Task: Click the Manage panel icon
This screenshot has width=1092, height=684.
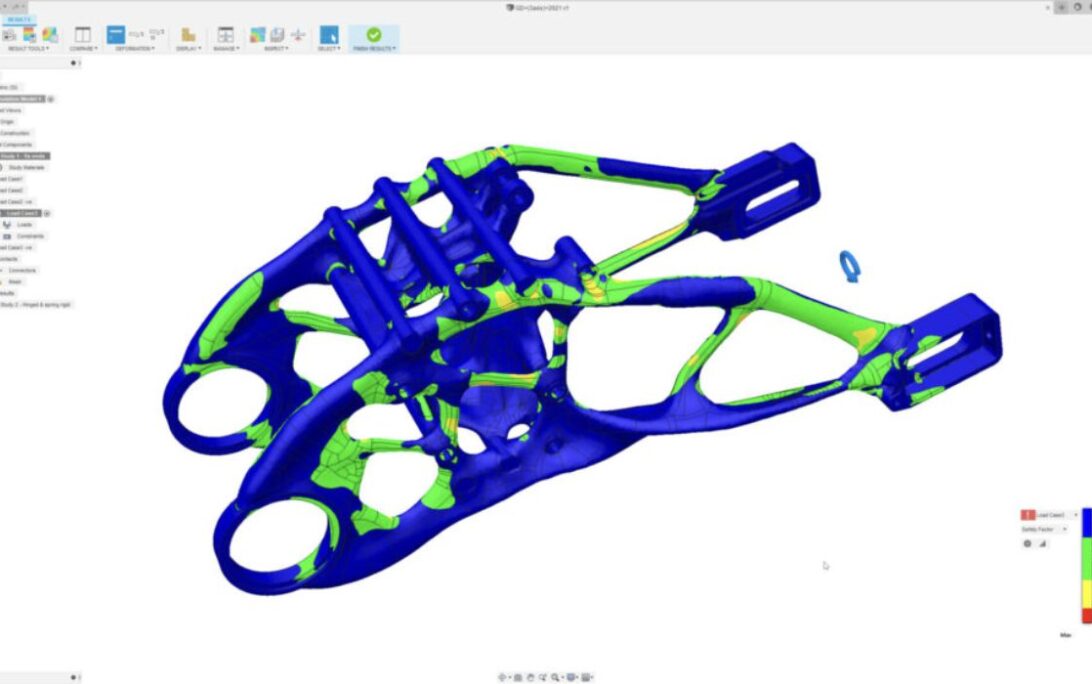Action: pos(225,33)
